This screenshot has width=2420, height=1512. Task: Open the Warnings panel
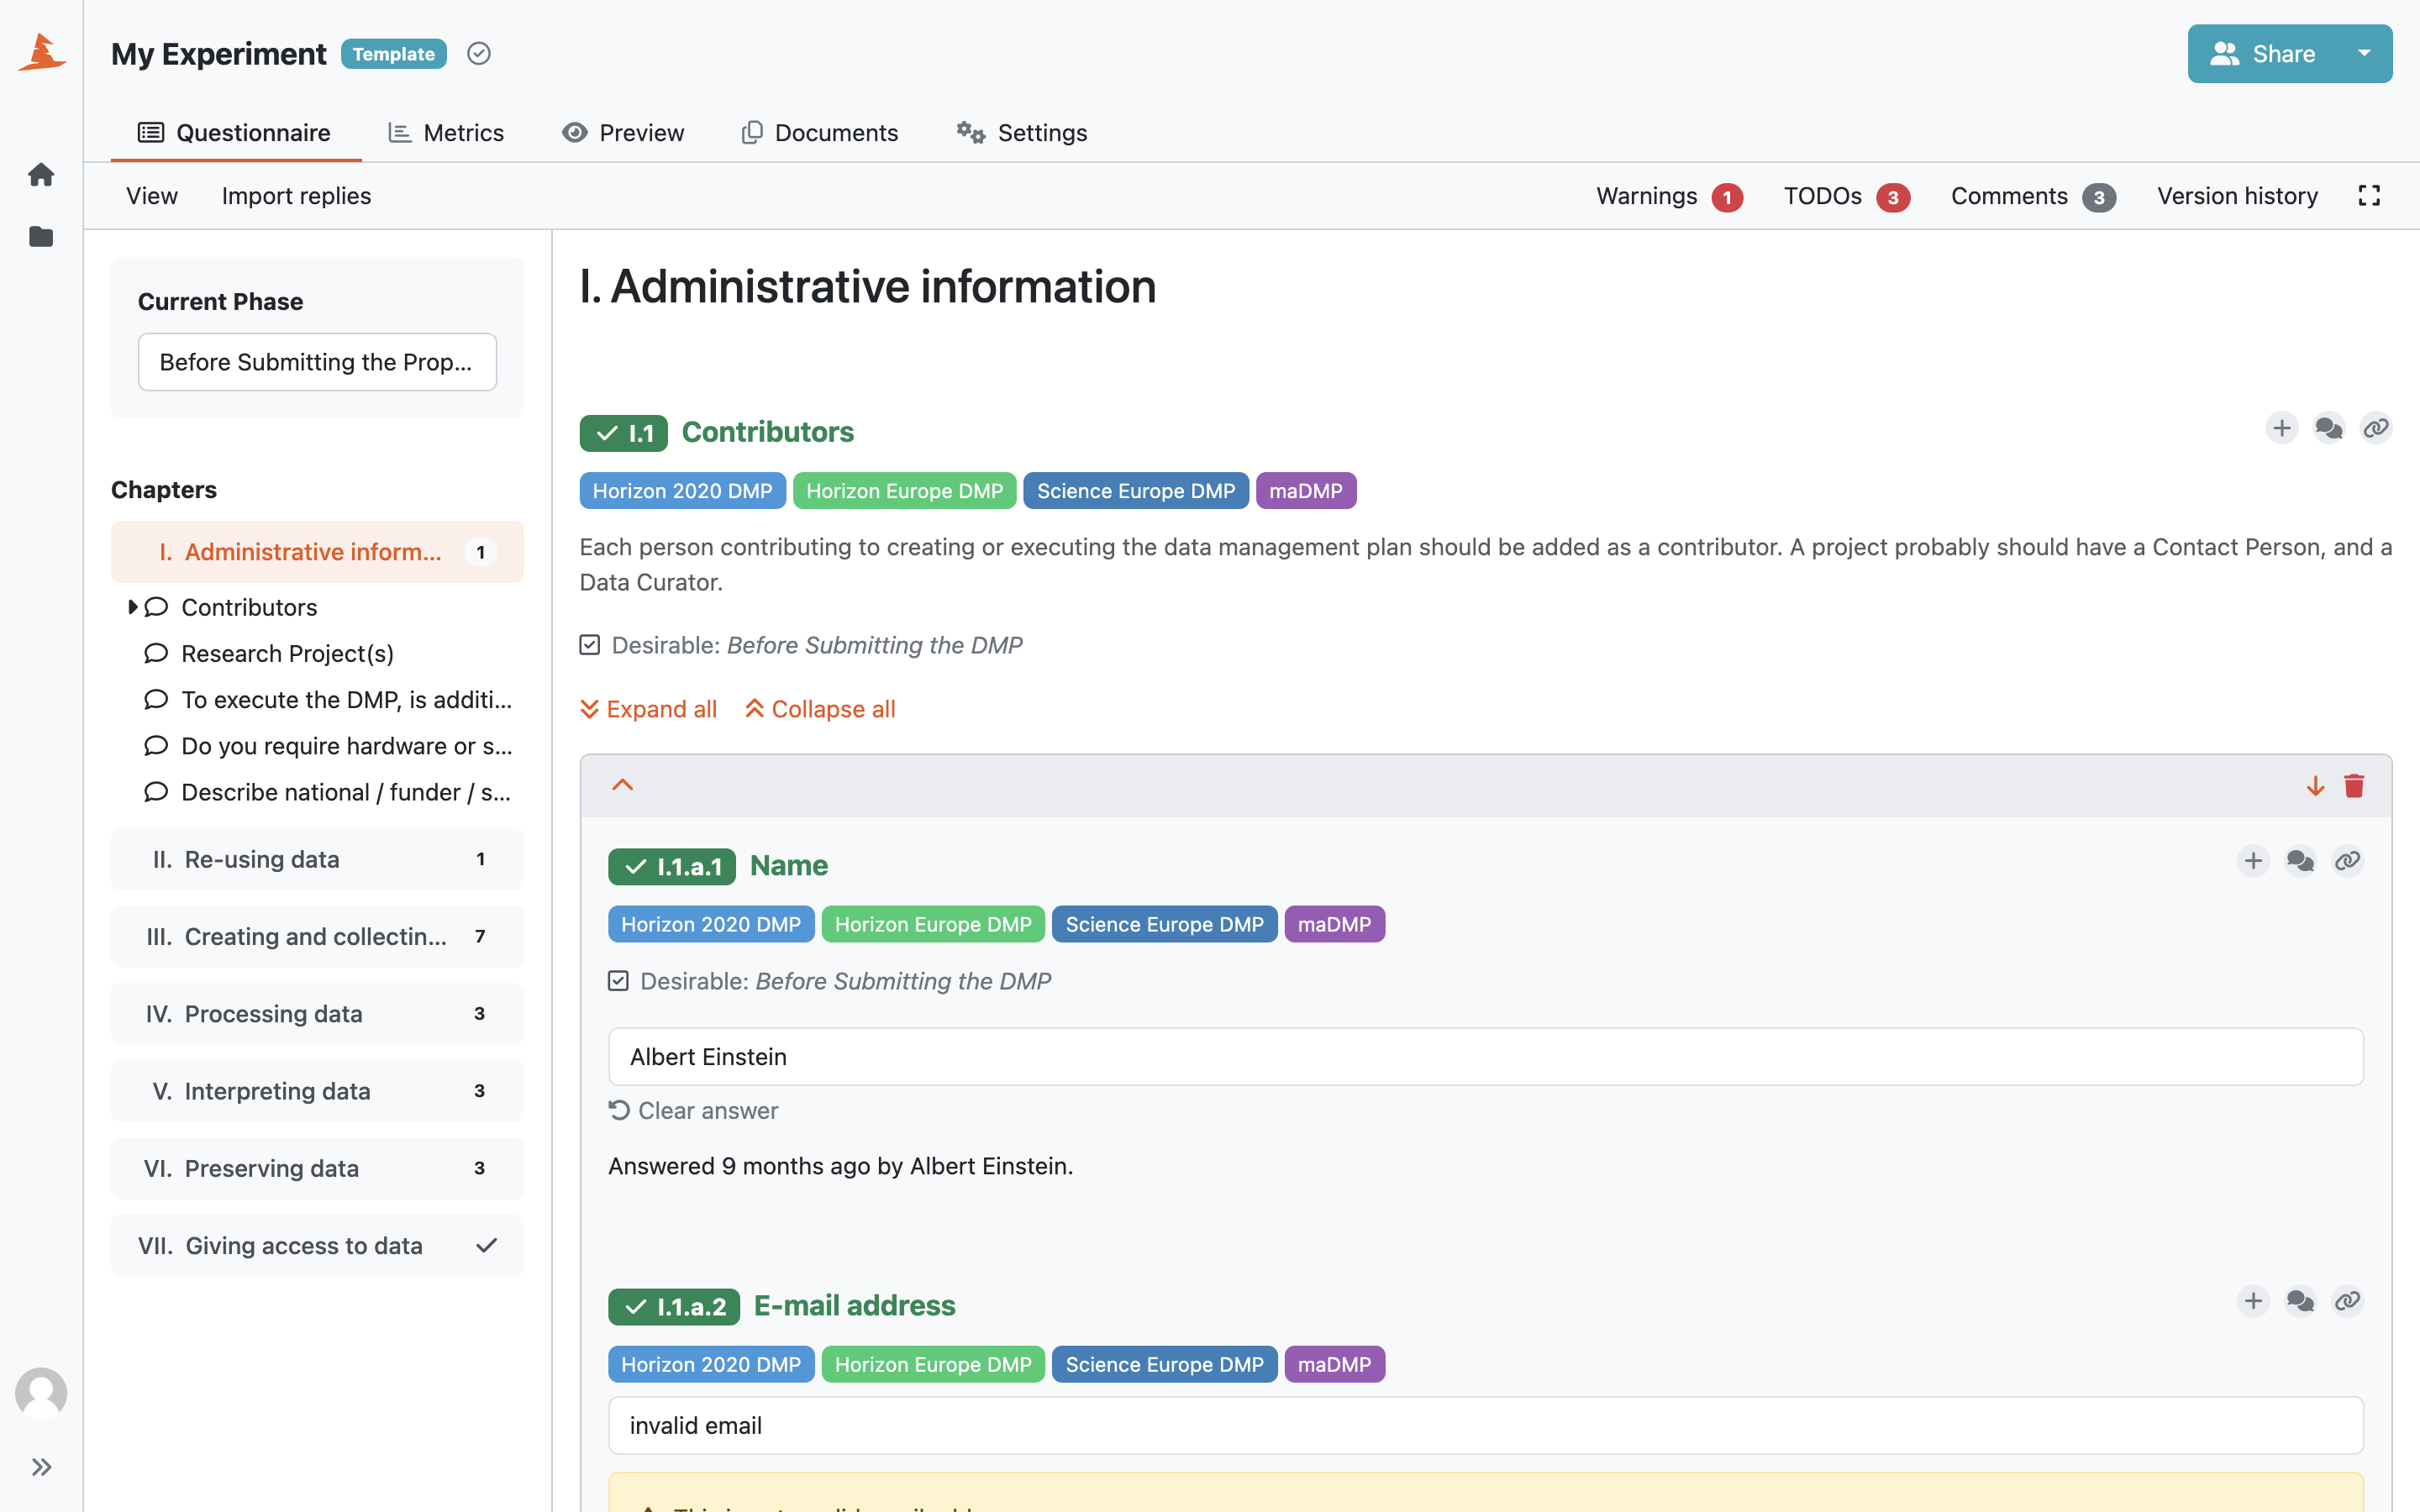click(1669, 196)
